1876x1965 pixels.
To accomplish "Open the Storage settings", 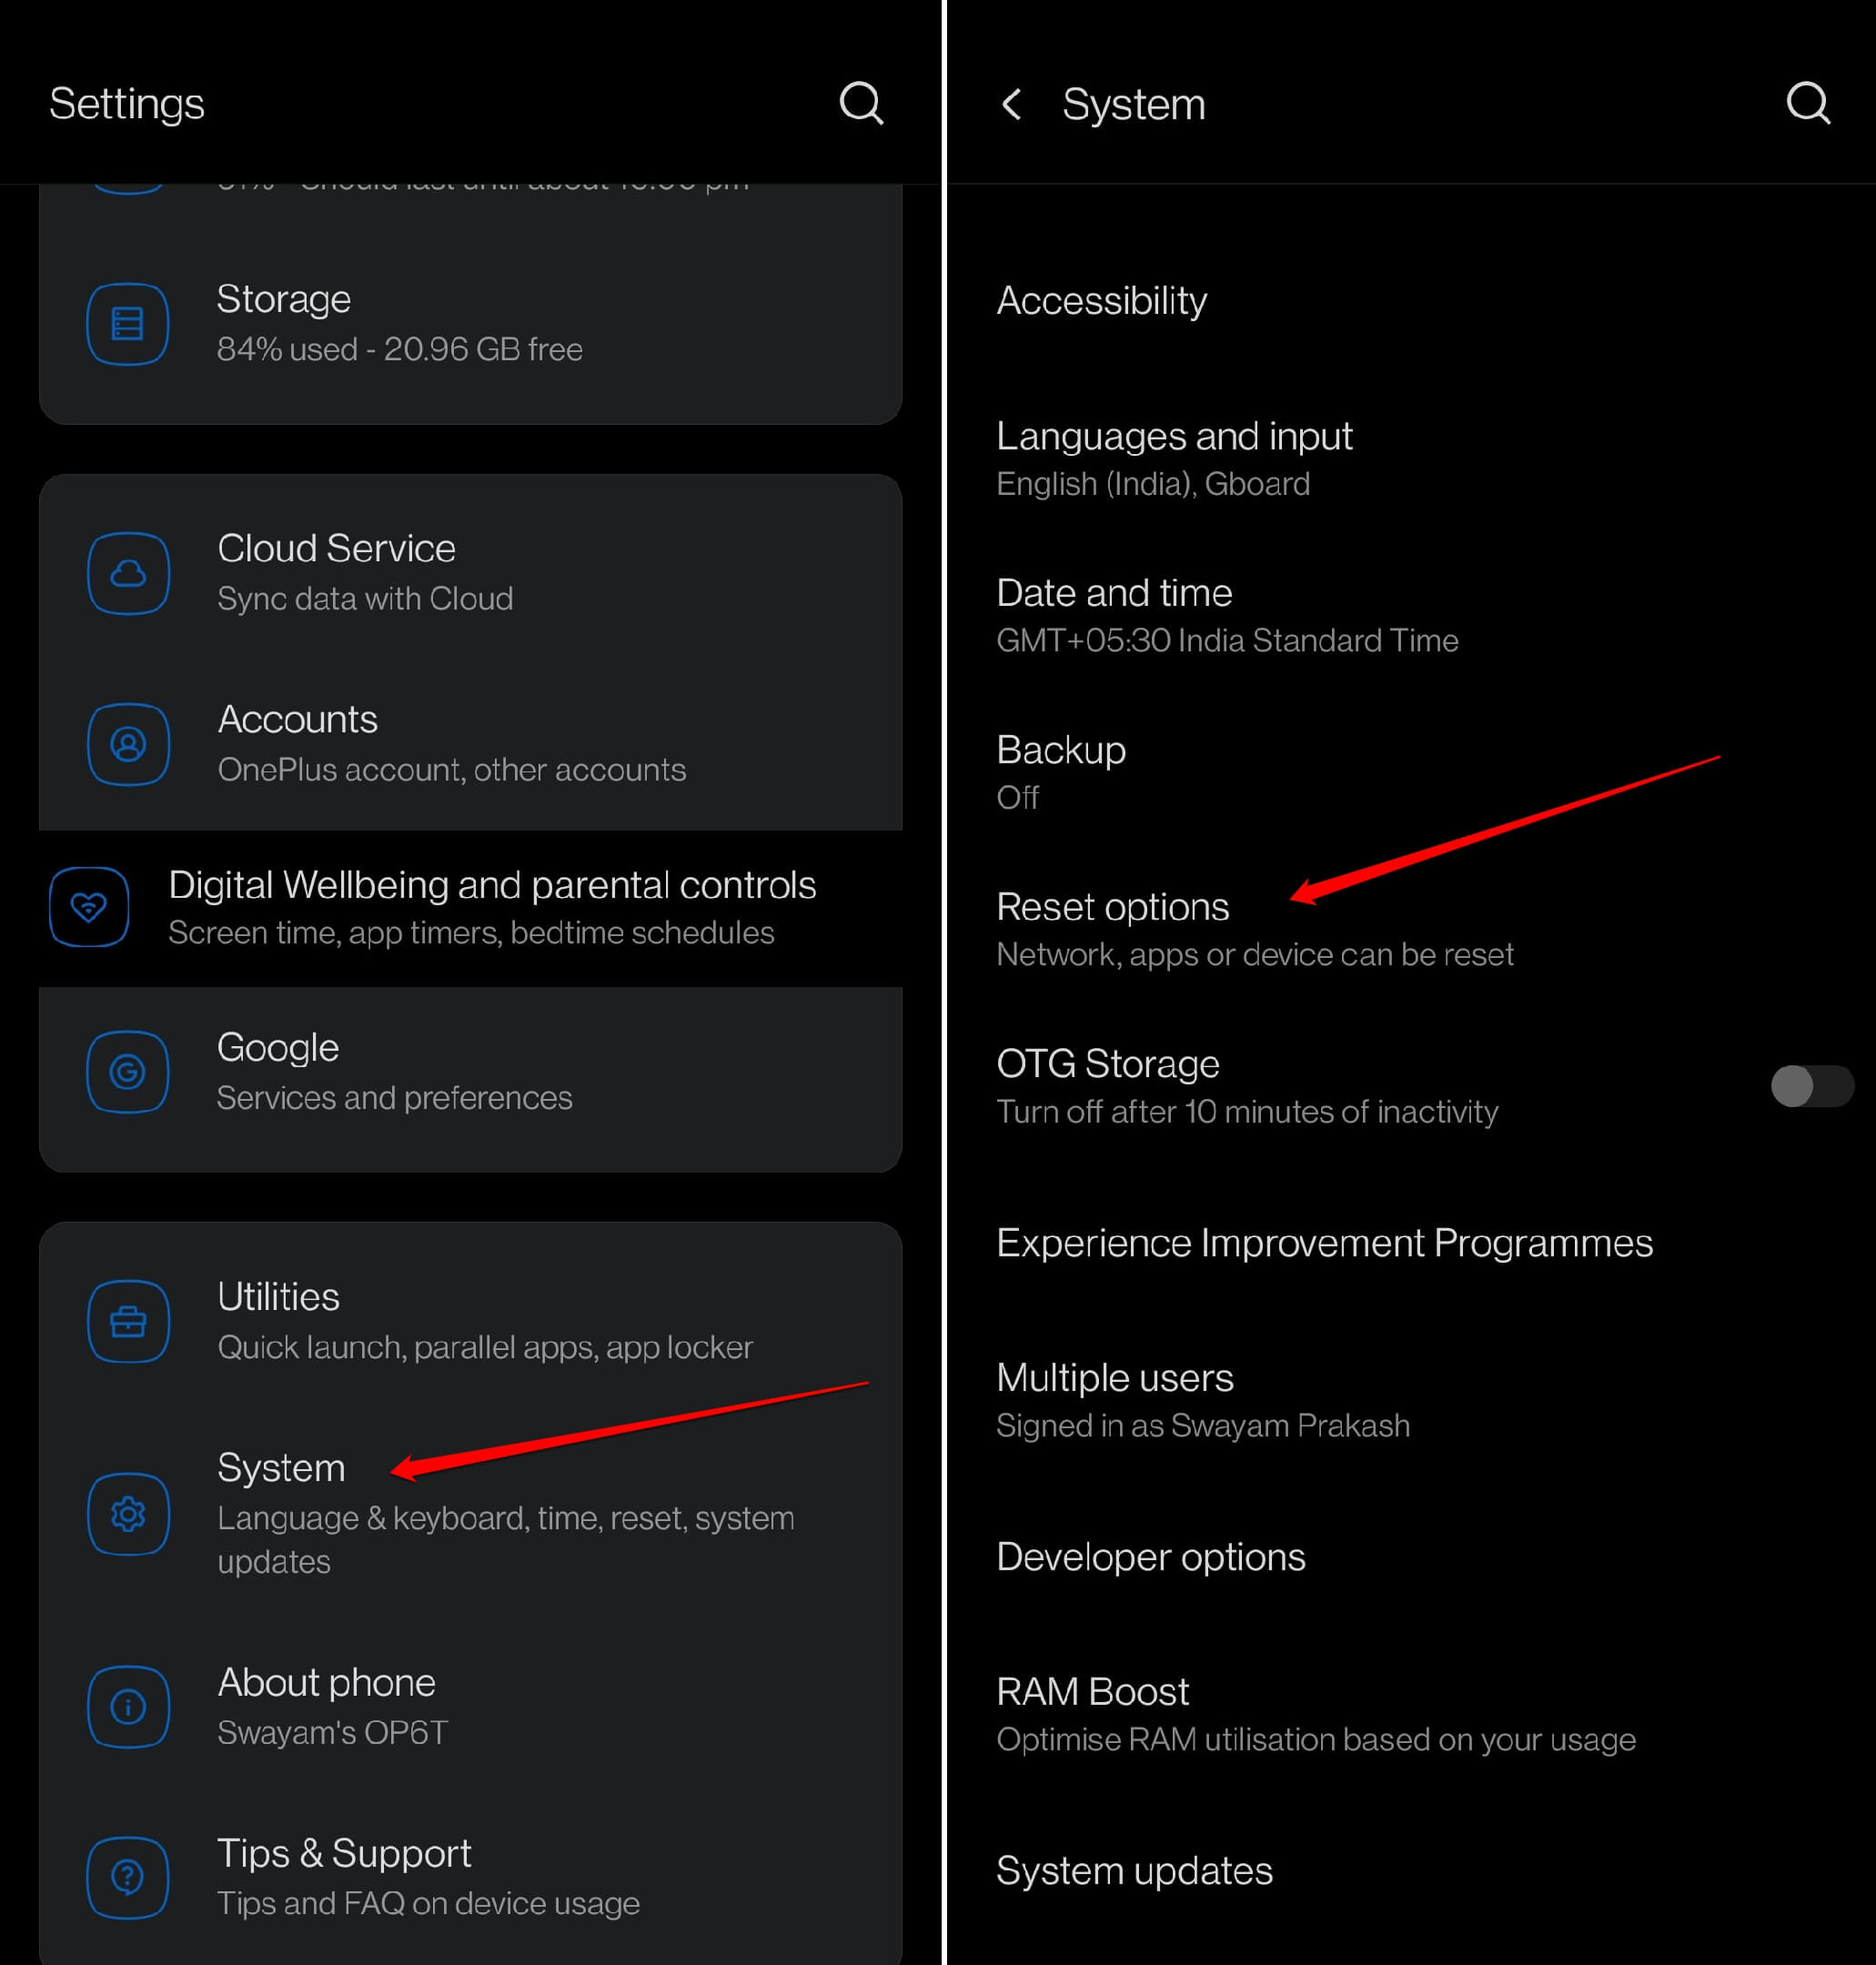I will coord(470,323).
